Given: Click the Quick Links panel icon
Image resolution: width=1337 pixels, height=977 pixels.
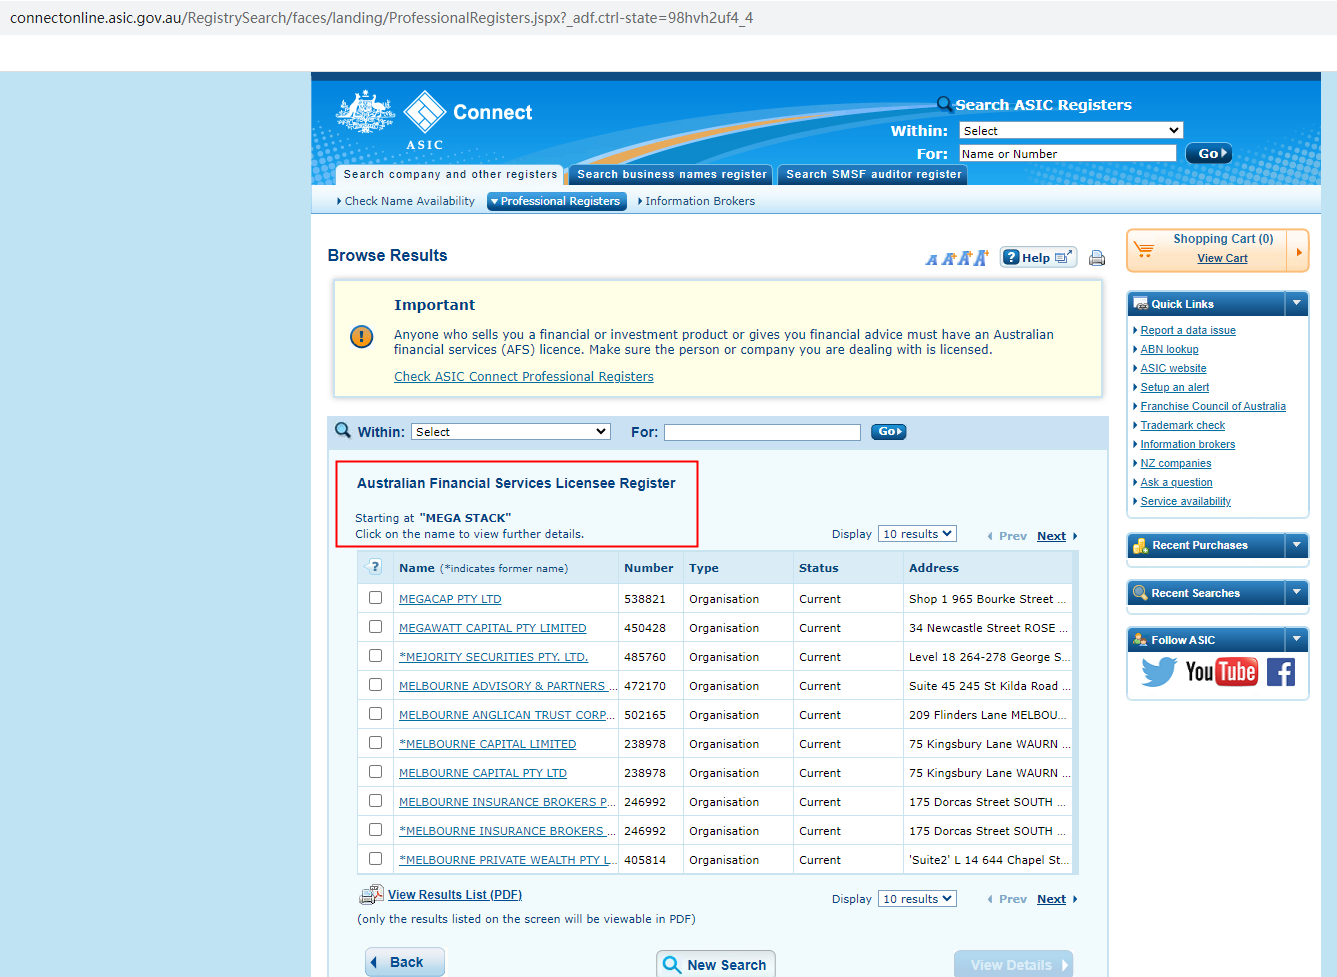Looking at the screenshot, I should [x=1141, y=304].
